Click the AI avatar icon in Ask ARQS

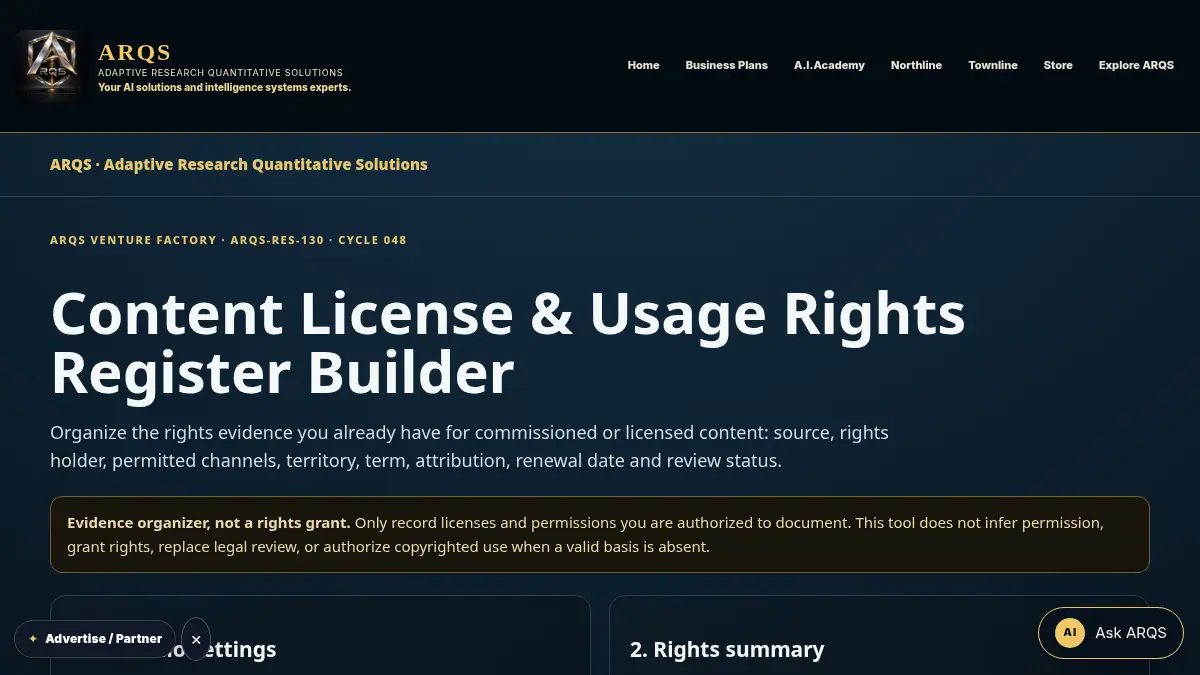1070,633
